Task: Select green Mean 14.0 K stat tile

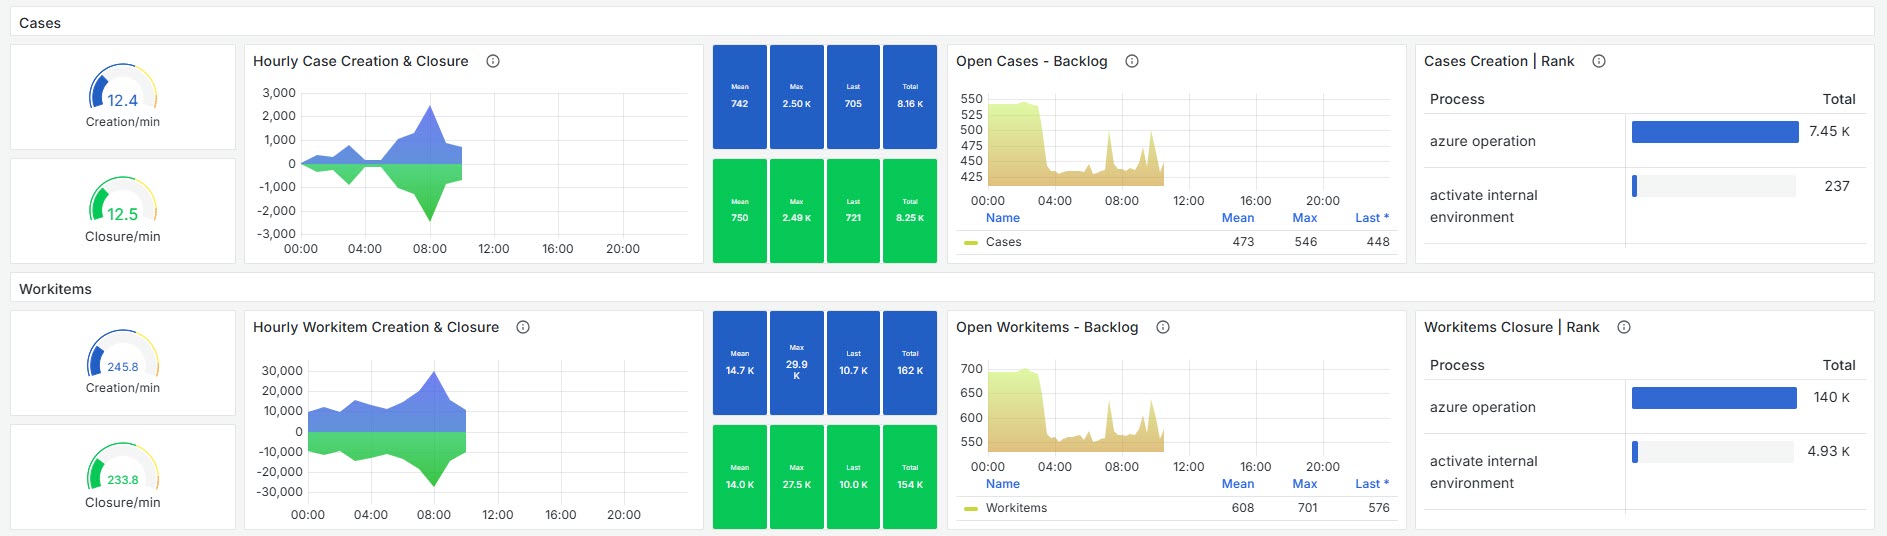Action: [740, 477]
